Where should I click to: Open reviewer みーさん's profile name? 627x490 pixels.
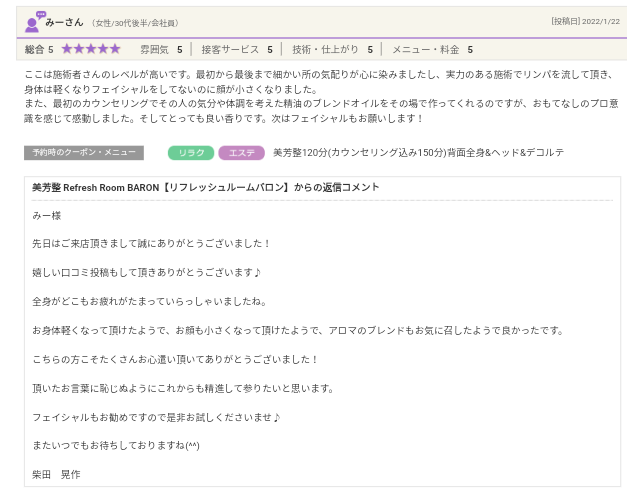64,22
